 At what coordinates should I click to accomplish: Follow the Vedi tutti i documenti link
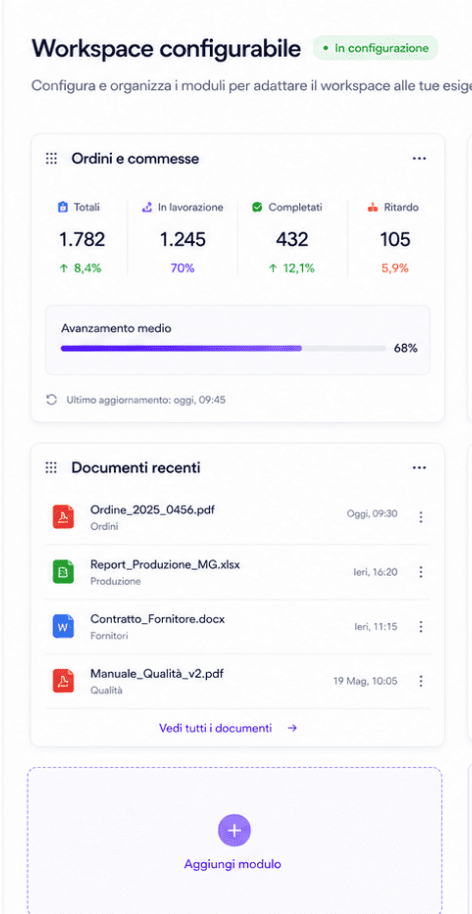(x=228, y=728)
